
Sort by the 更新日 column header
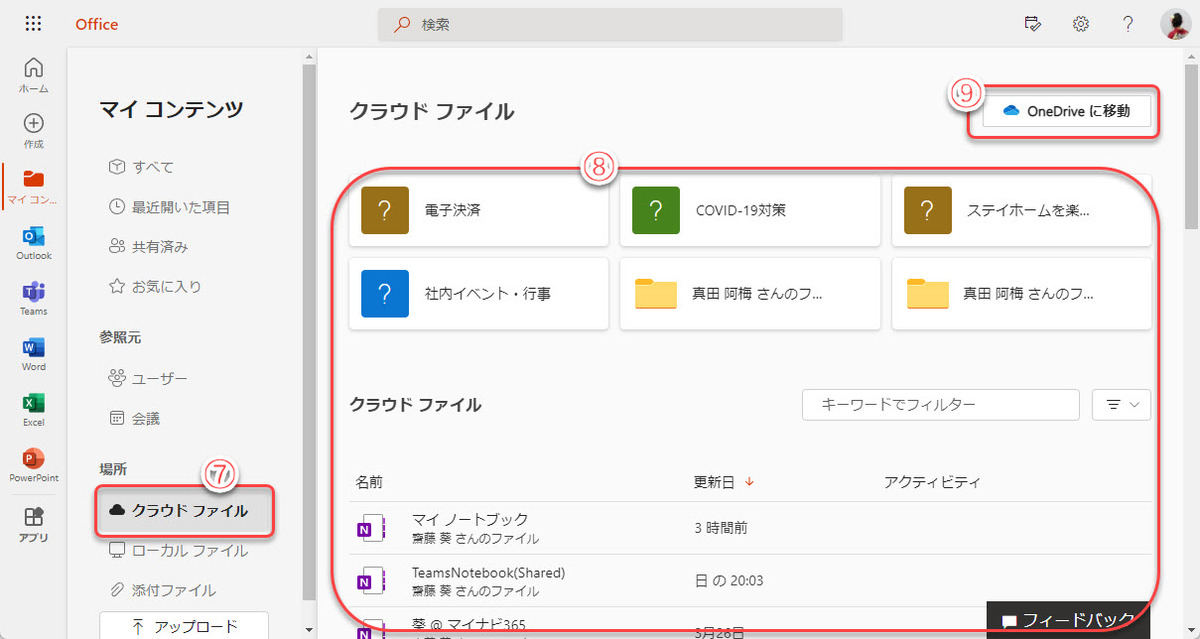coord(714,482)
